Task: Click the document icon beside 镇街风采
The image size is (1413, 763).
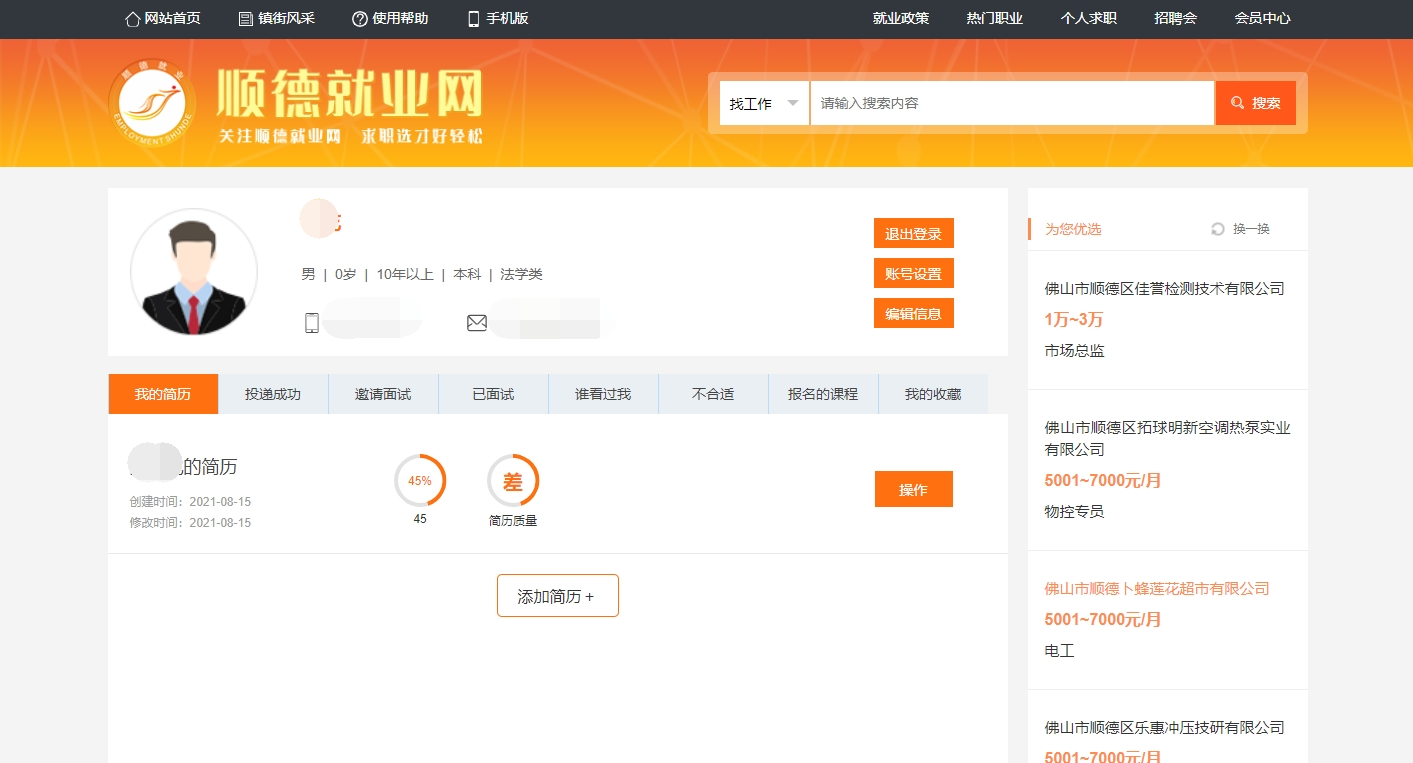Action: click(x=246, y=19)
